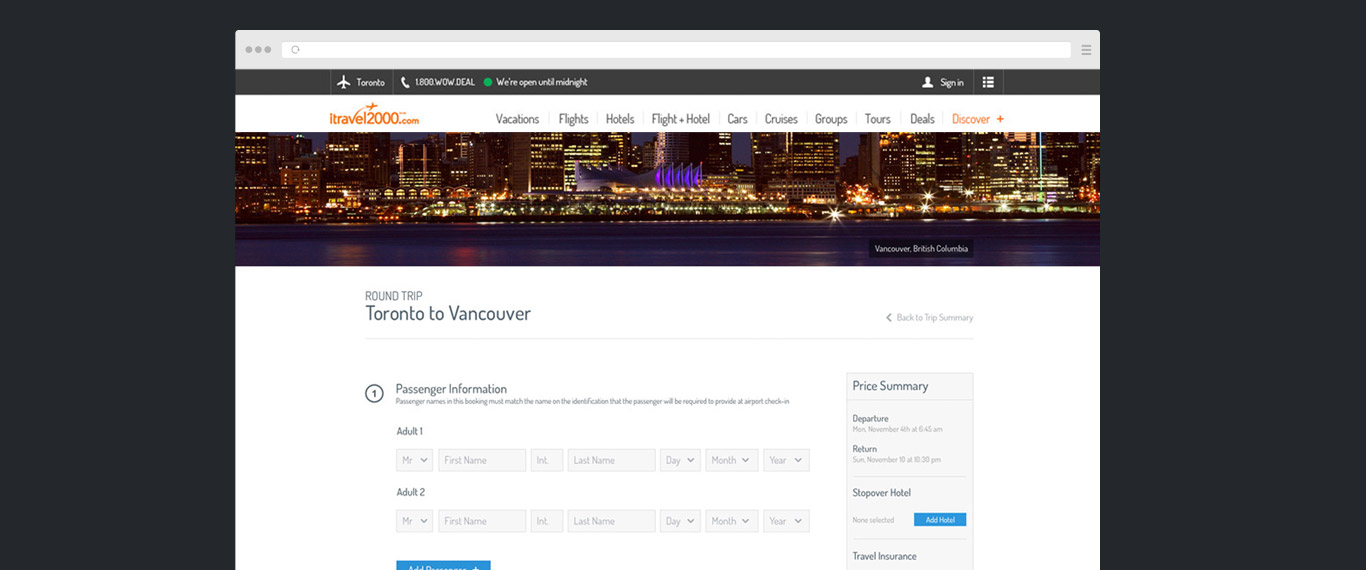Open the Vacations menu
Viewport: 1366px width, 570px height.
coord(517,119)
